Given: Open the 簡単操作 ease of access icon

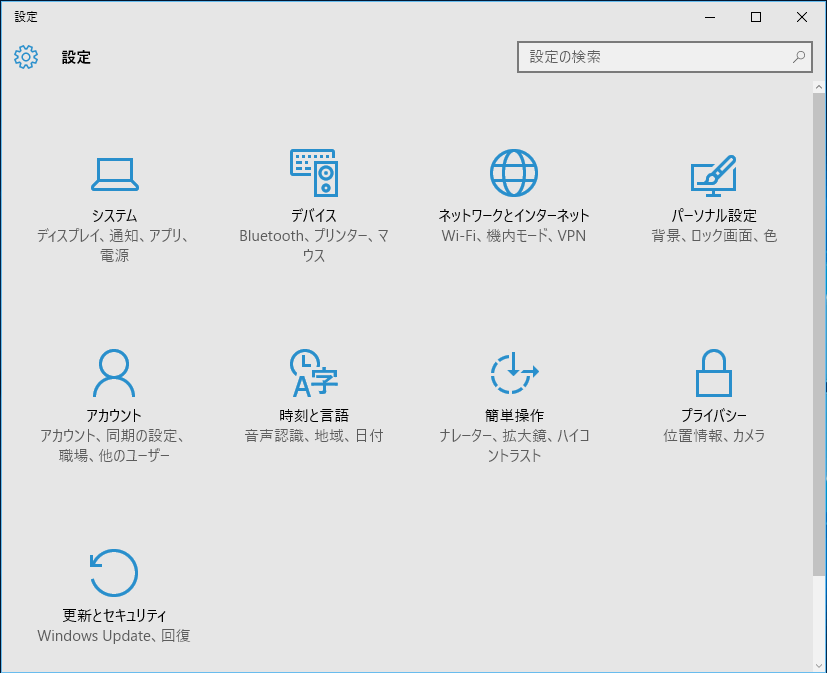Looking at the screenshot, I should [x=514, y=373].
